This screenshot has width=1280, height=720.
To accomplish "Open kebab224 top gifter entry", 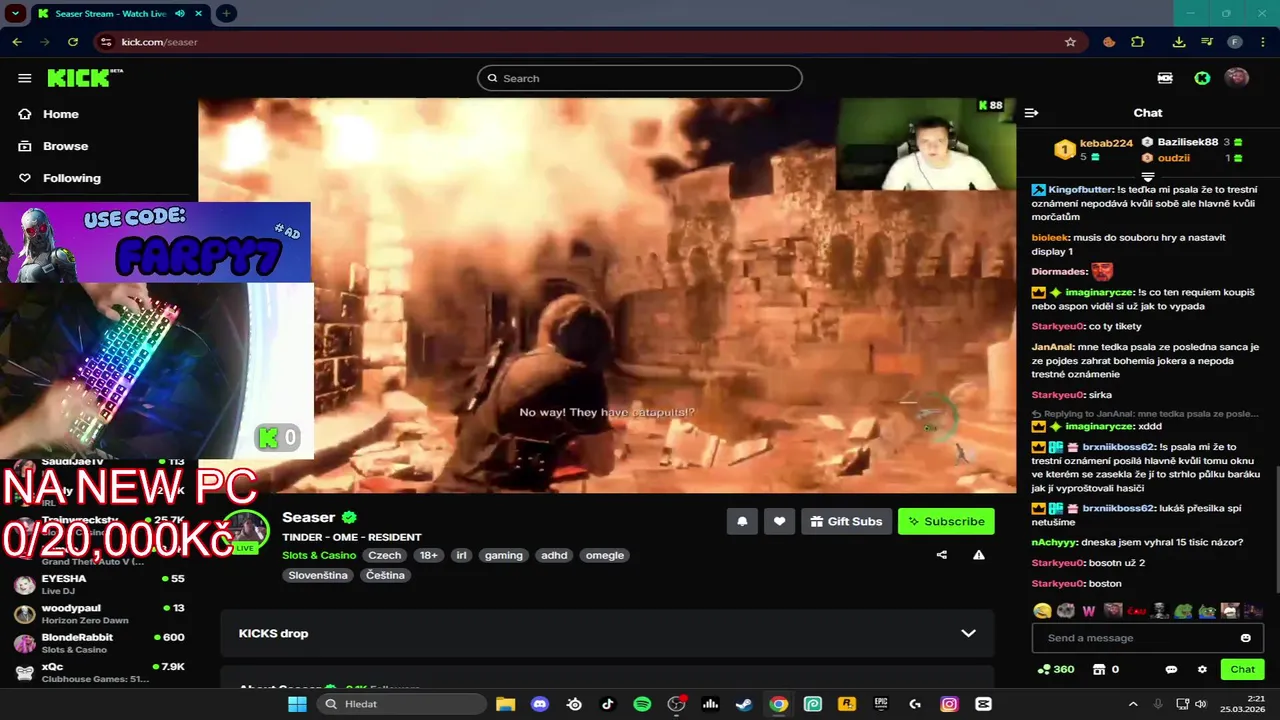I will click(1094, 150).
